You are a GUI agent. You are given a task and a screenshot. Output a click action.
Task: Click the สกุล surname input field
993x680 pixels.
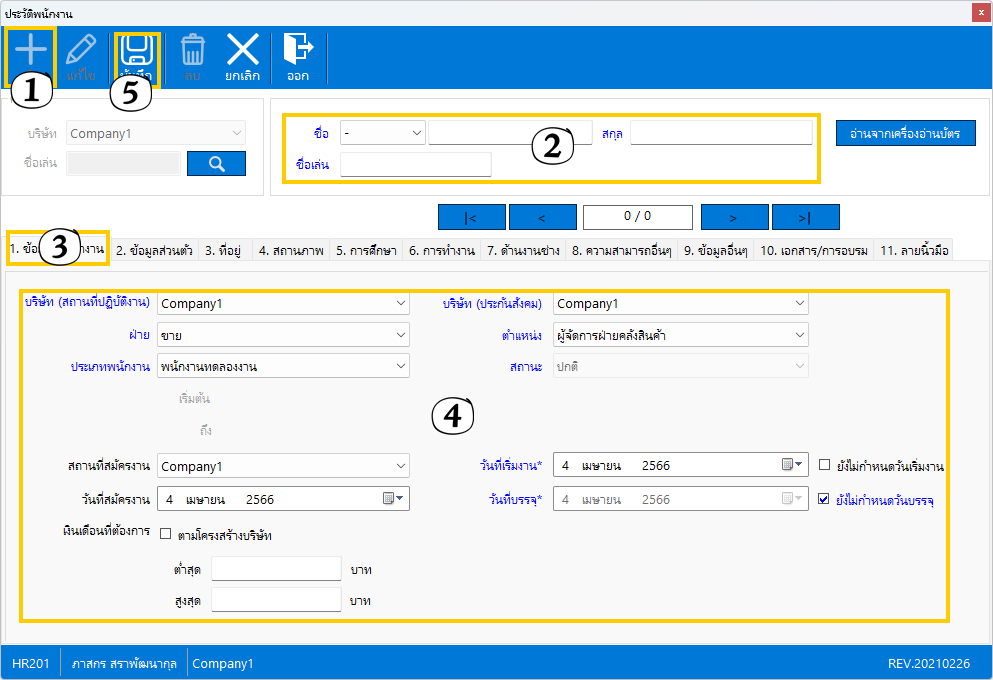click(x=721, y=133)
